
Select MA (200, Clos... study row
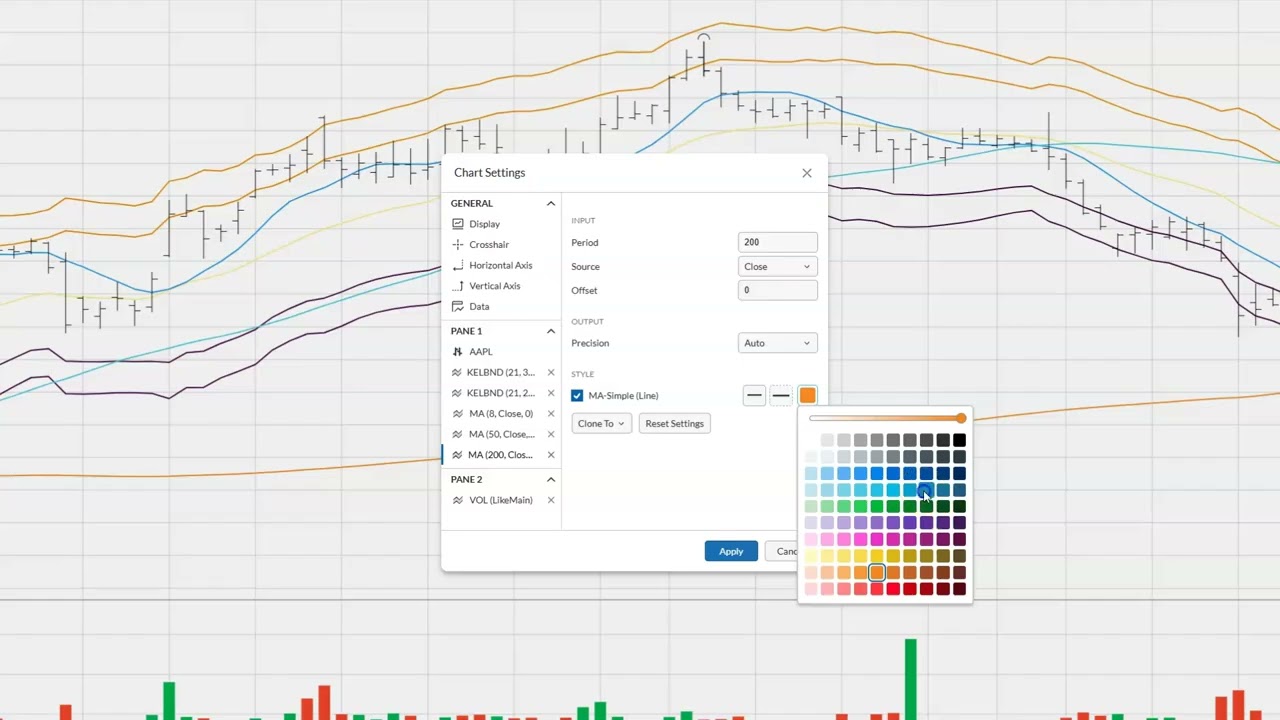coord(500,455)
